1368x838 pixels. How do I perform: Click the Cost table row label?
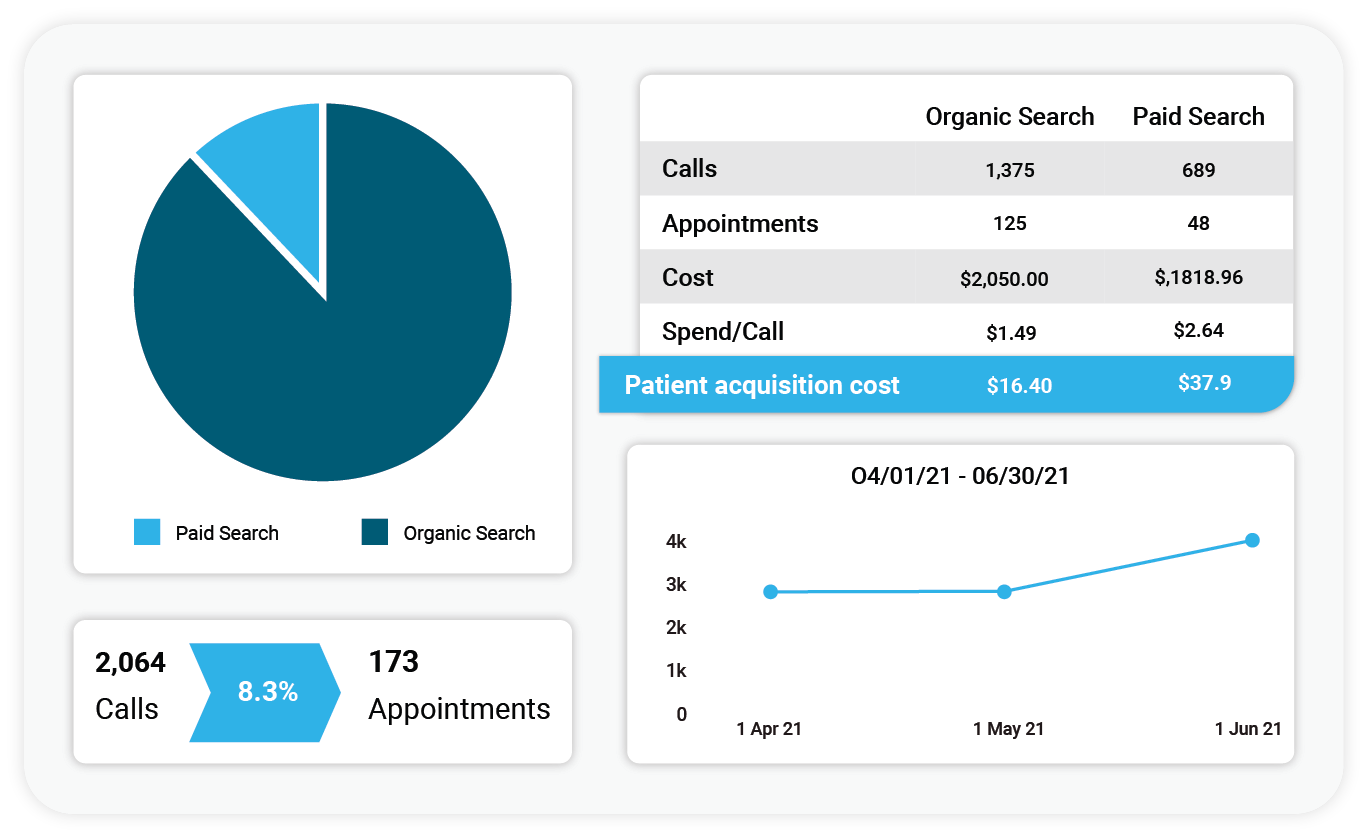click(x=688, y=278)
